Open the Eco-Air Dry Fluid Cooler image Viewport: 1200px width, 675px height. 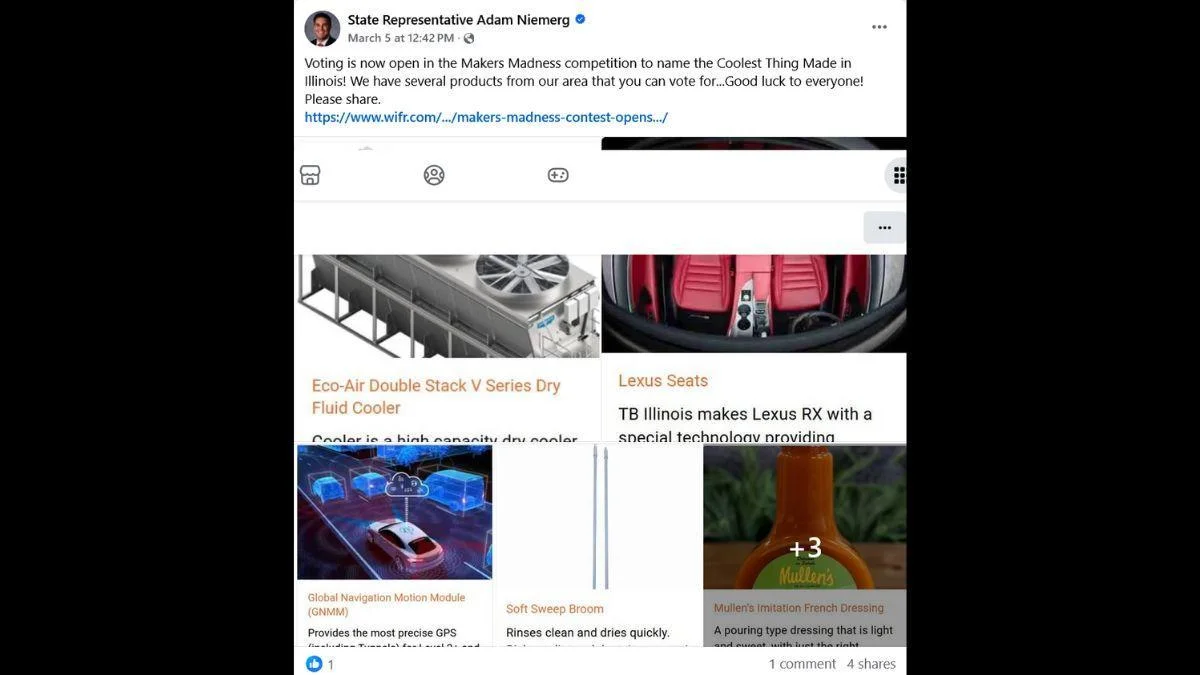point(448,306)
